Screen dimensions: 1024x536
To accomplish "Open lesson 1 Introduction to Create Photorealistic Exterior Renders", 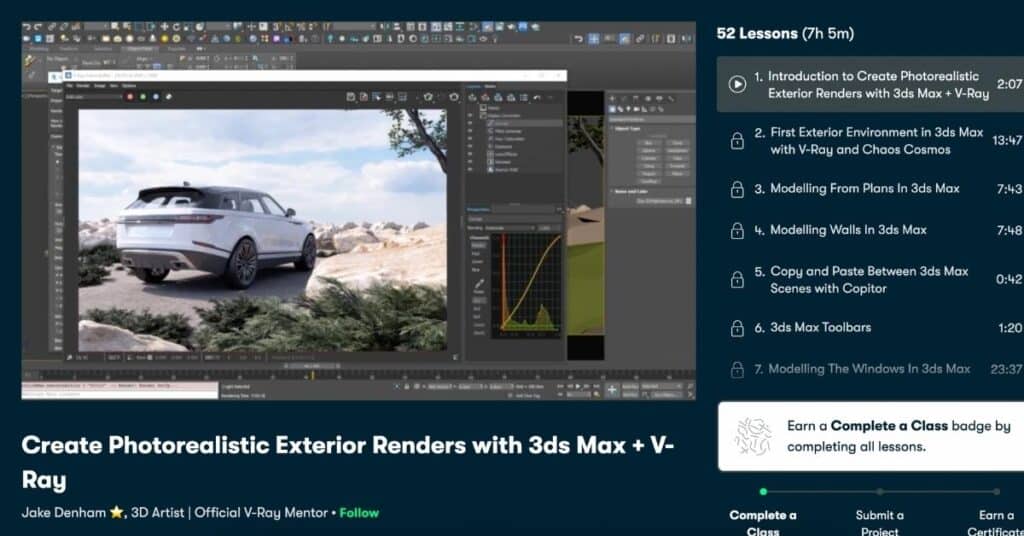I will click(x=870, y=84).
